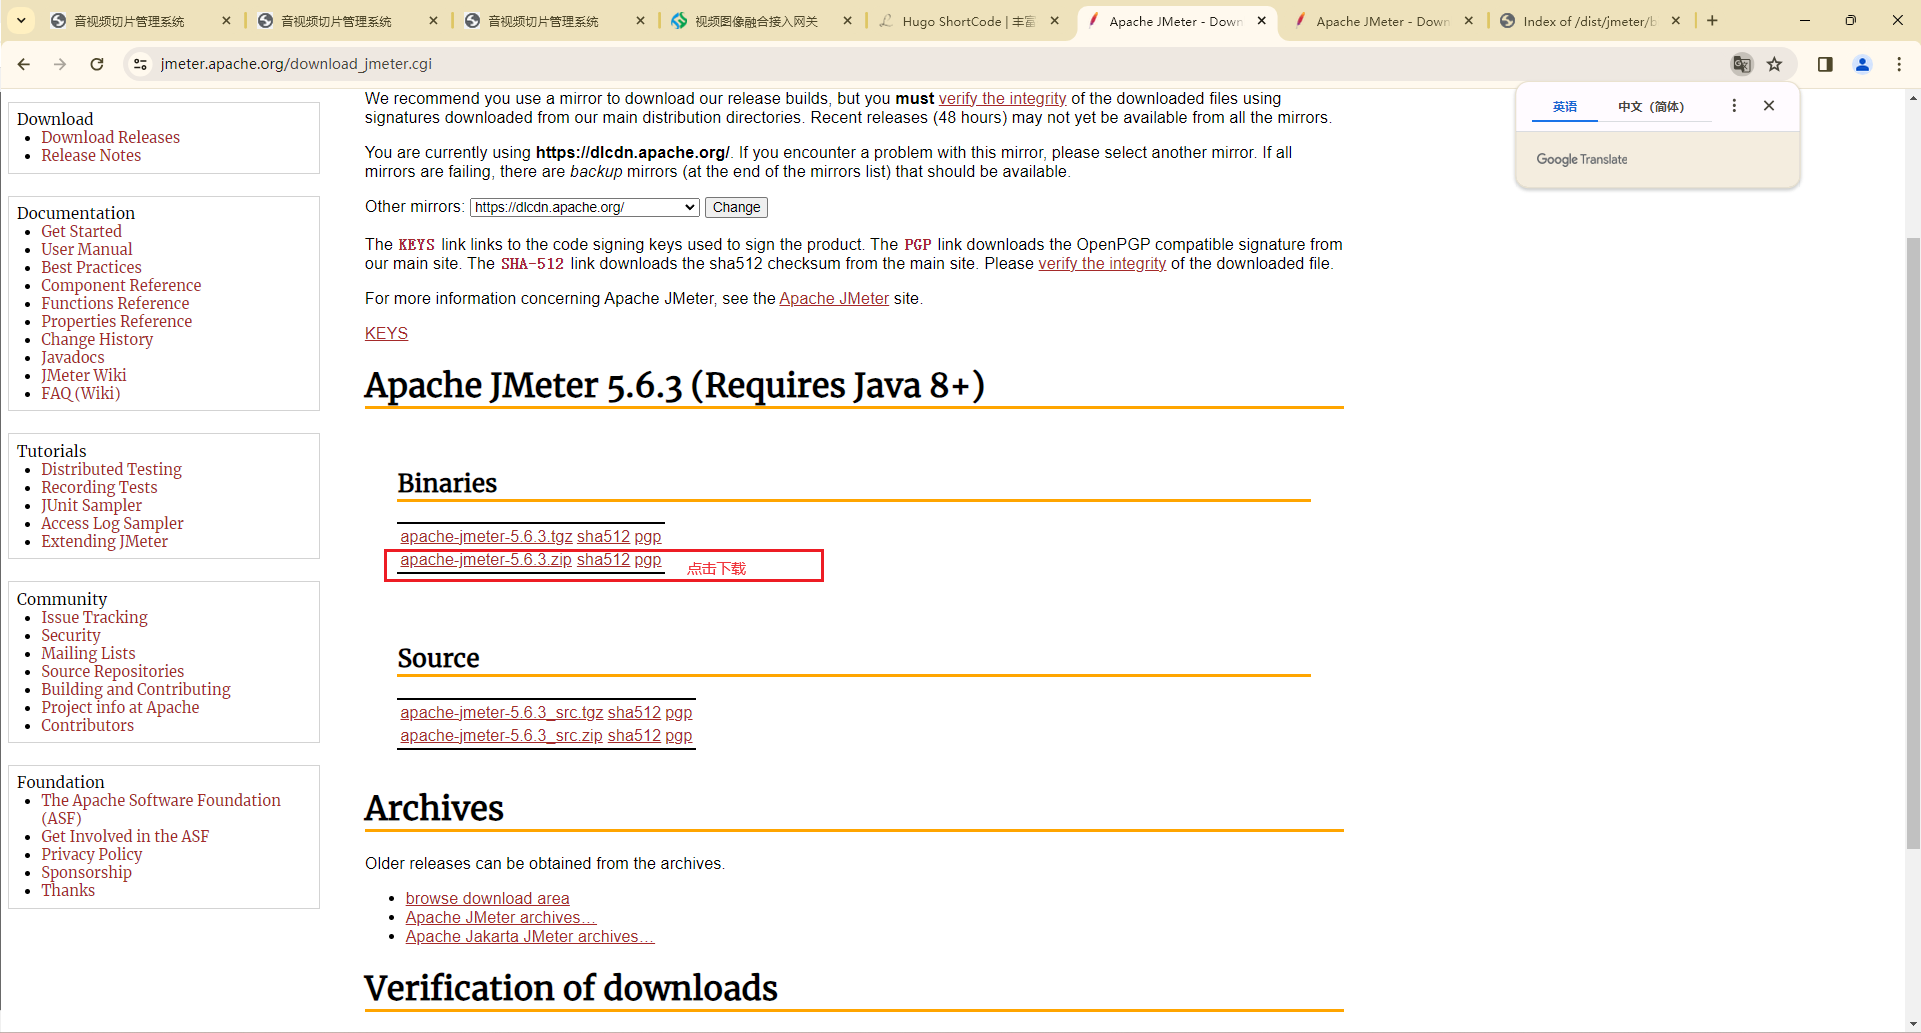The width and height of the screenshot is (1921, 1033).
Task: Open Change History link
Action: [x=97, y=340]
